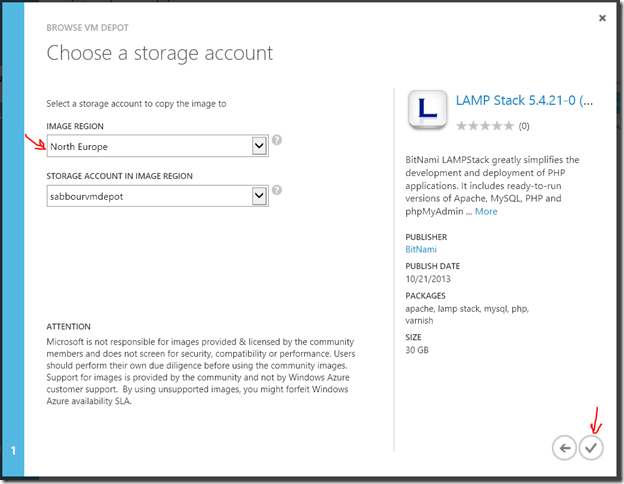Click the rating count (0)
This screenshot has height=484, width=624.
[x=524, y=126]
